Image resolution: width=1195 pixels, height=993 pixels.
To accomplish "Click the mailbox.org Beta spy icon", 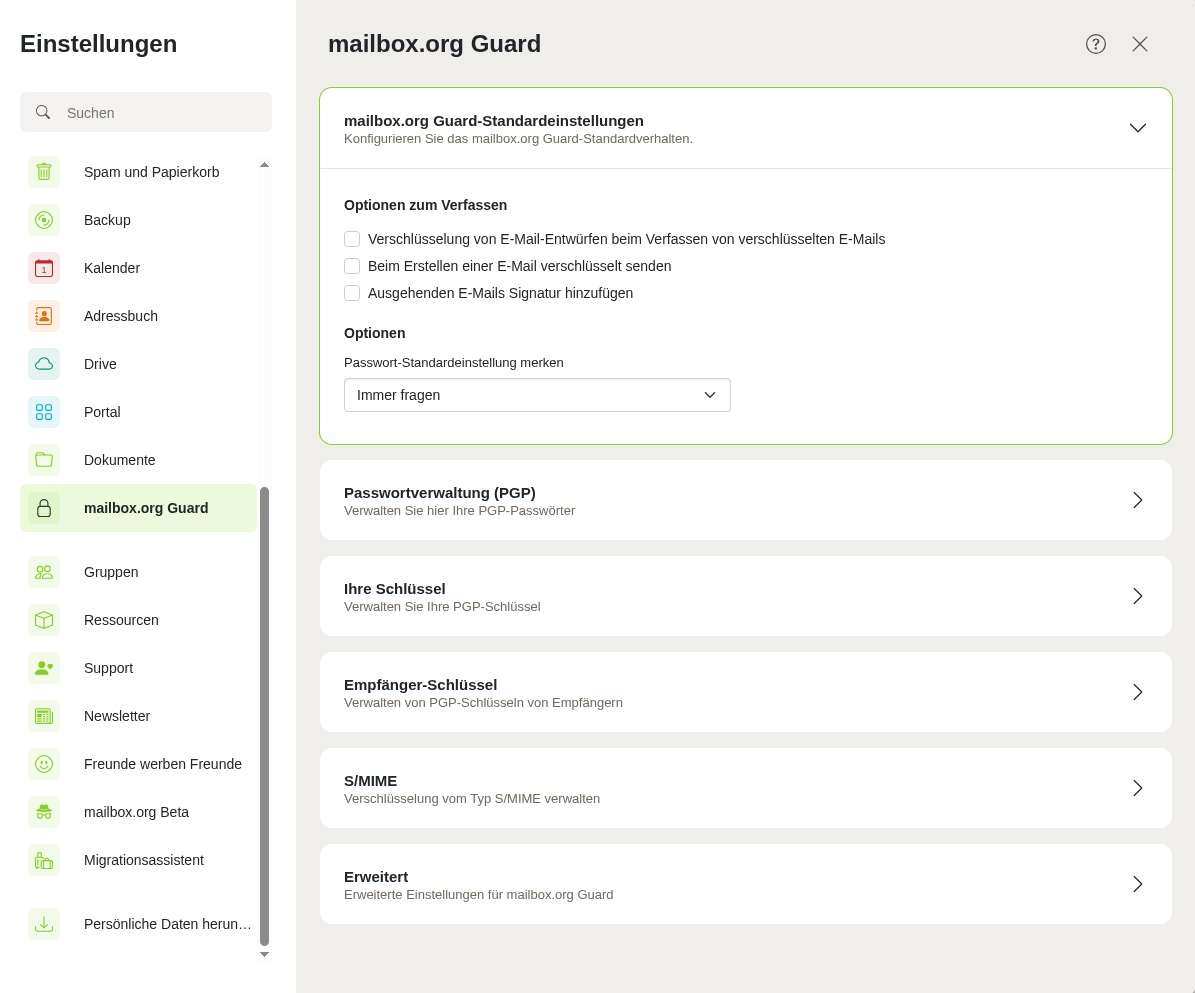I will coord(44,812).
